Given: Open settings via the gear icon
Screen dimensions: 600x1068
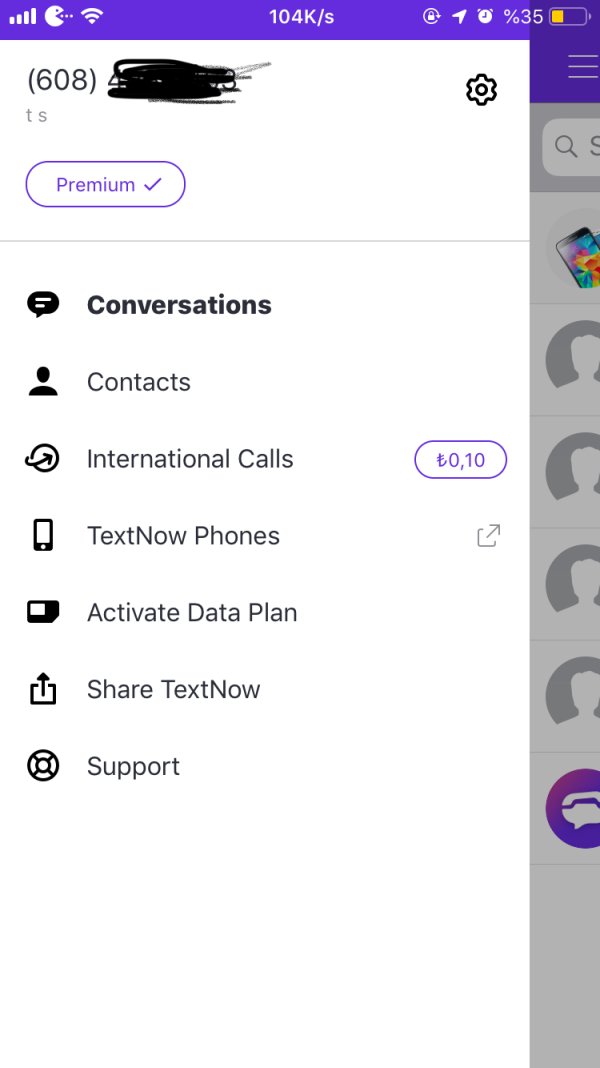Looking at the screenshot, I should point(481,90).
